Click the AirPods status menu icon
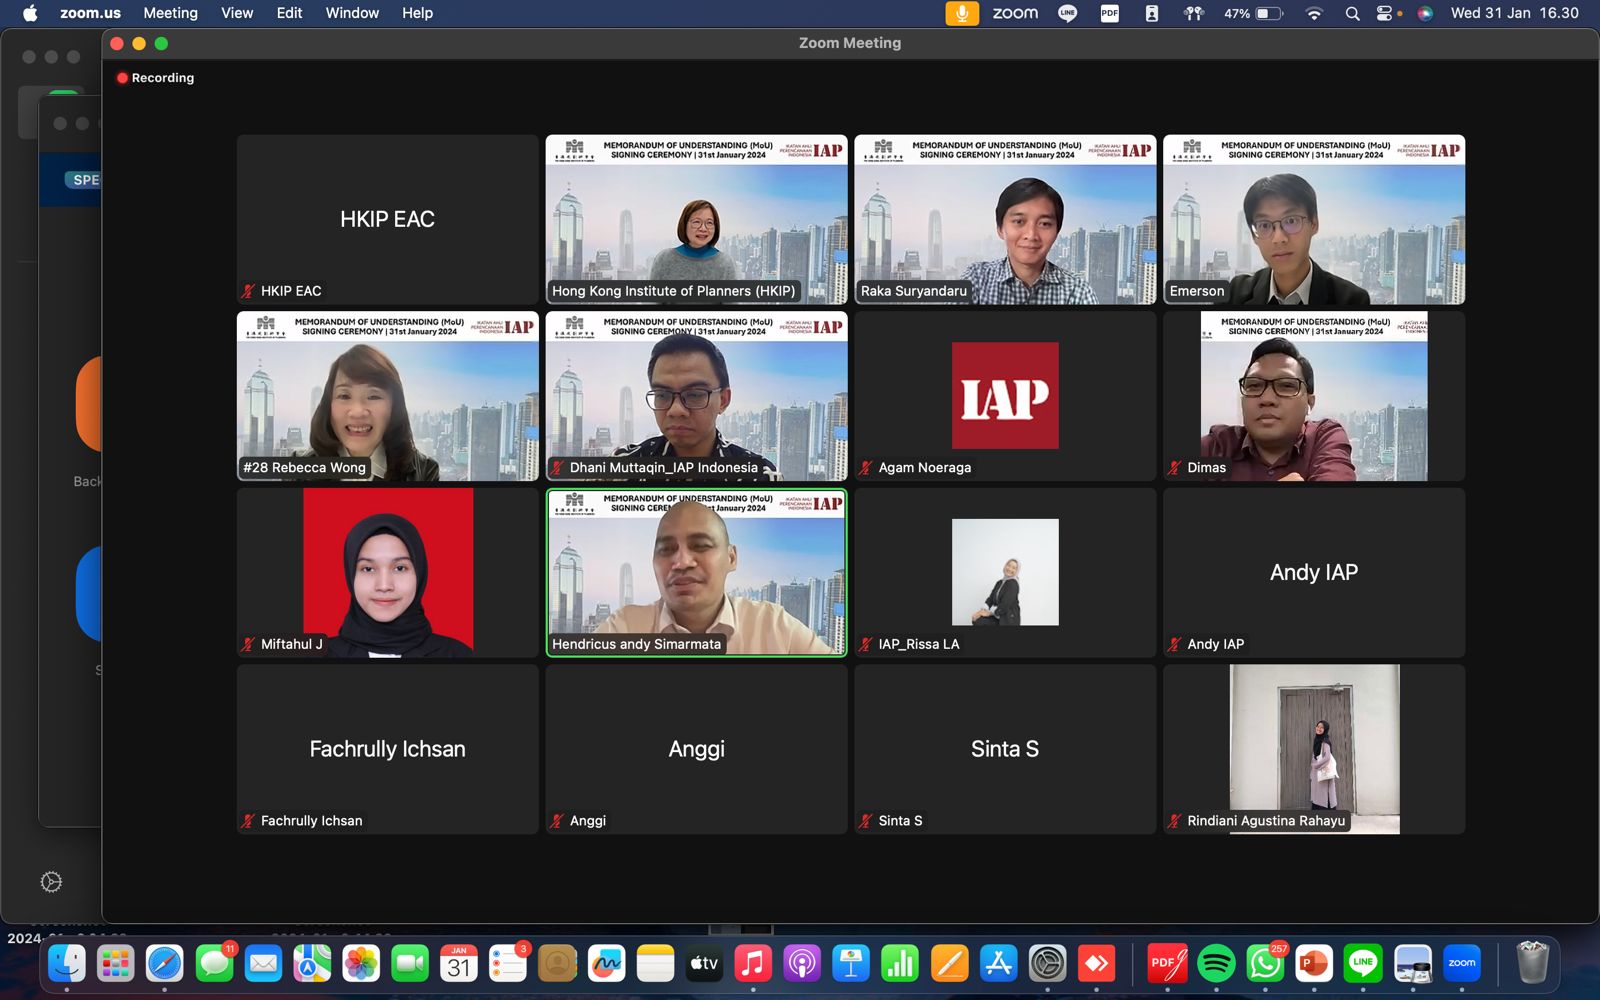The width and height of the screenshot is (1600, 1000). coord(1193,13)
